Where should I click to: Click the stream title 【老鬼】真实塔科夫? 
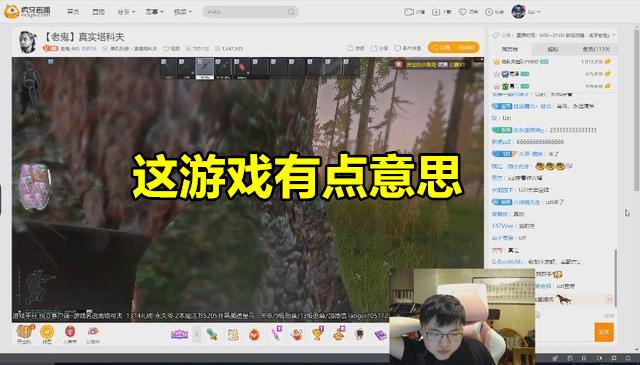tap(84, 37)
